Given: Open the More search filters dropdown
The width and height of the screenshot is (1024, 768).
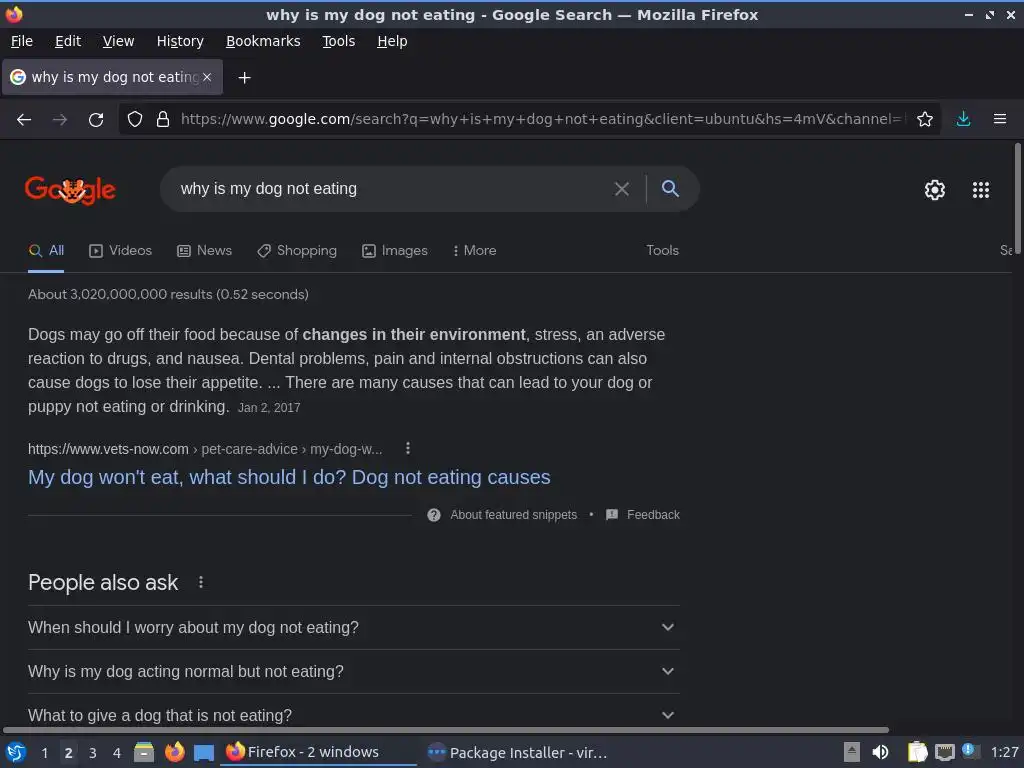Looking at the screenshot, I should pyautogui.click(x=475, y=251).
